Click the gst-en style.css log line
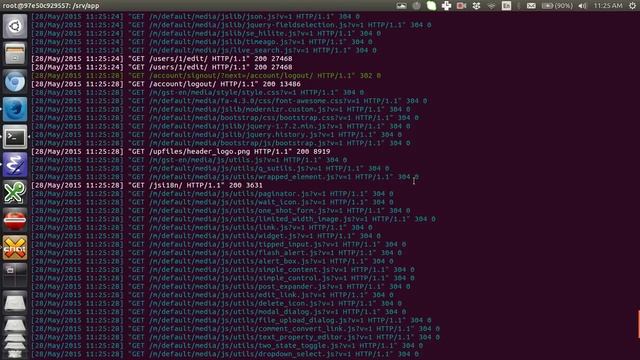This screenshot has width=640, height=360. (x=198, y=93)
